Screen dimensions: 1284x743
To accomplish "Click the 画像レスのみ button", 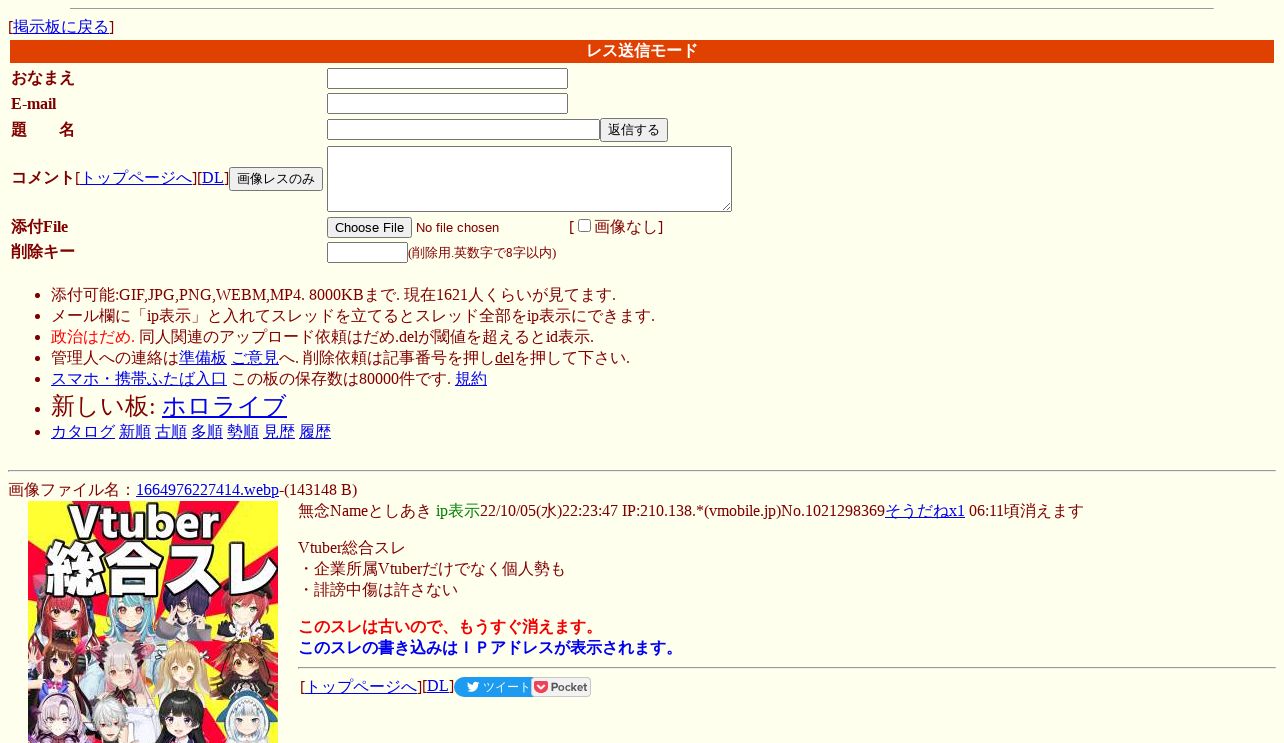I will pos(276,179).
